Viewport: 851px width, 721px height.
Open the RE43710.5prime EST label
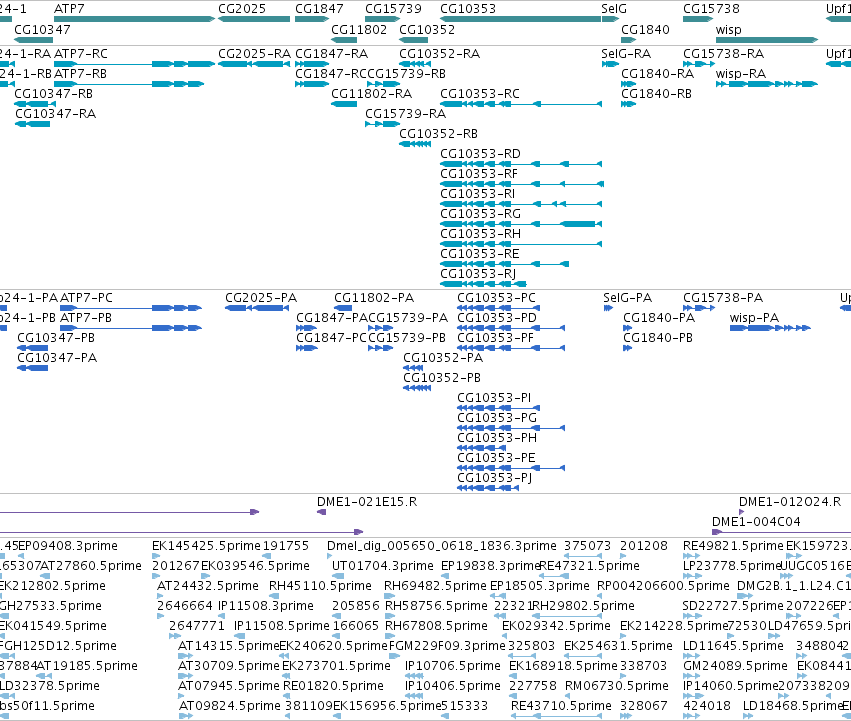(561, 706)
